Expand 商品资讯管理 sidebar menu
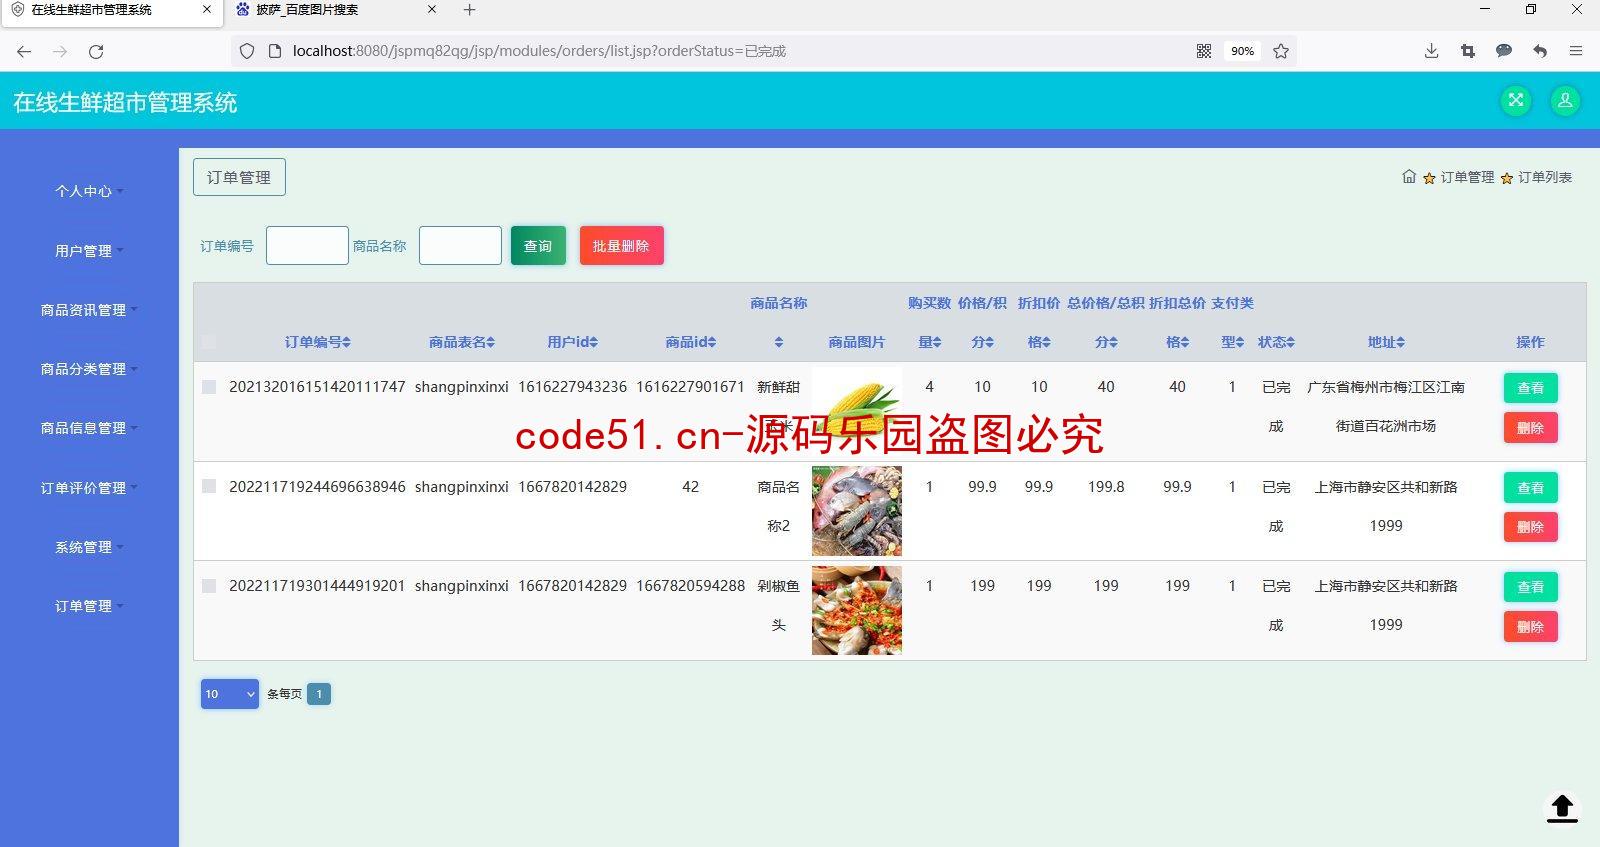The height and width of the screenshot is (847, 1600). coord(89,310)
